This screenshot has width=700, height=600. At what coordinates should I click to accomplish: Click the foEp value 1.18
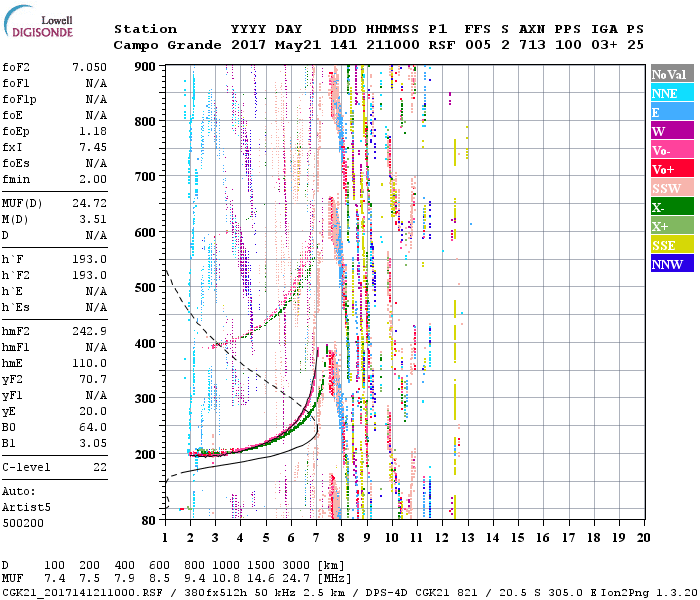[x=93, y=131]
